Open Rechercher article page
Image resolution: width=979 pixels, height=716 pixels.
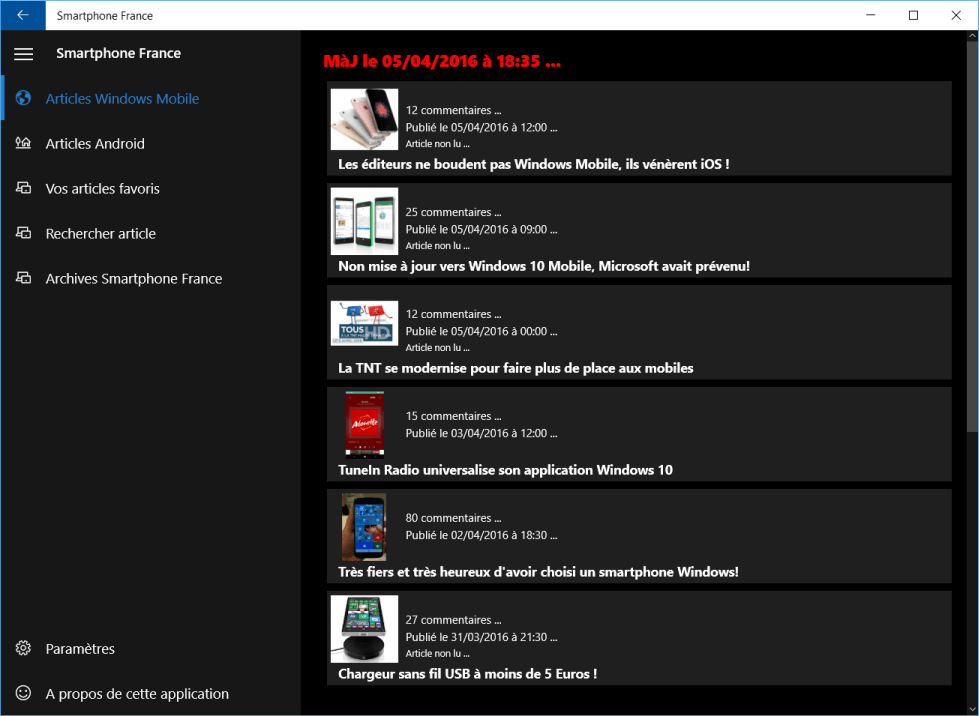[151, 233]
